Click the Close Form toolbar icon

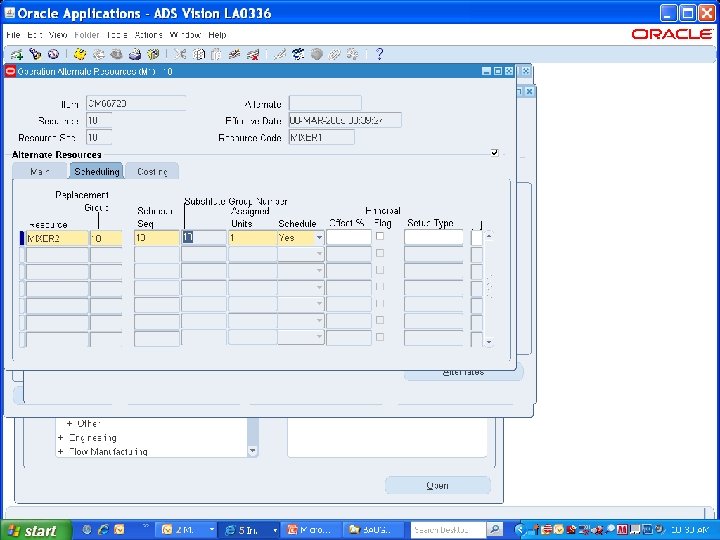(x=153, y=55)
